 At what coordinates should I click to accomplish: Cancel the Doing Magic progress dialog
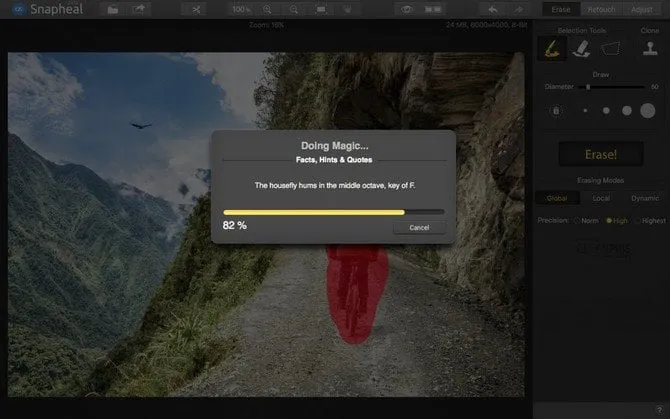point(419,227)
